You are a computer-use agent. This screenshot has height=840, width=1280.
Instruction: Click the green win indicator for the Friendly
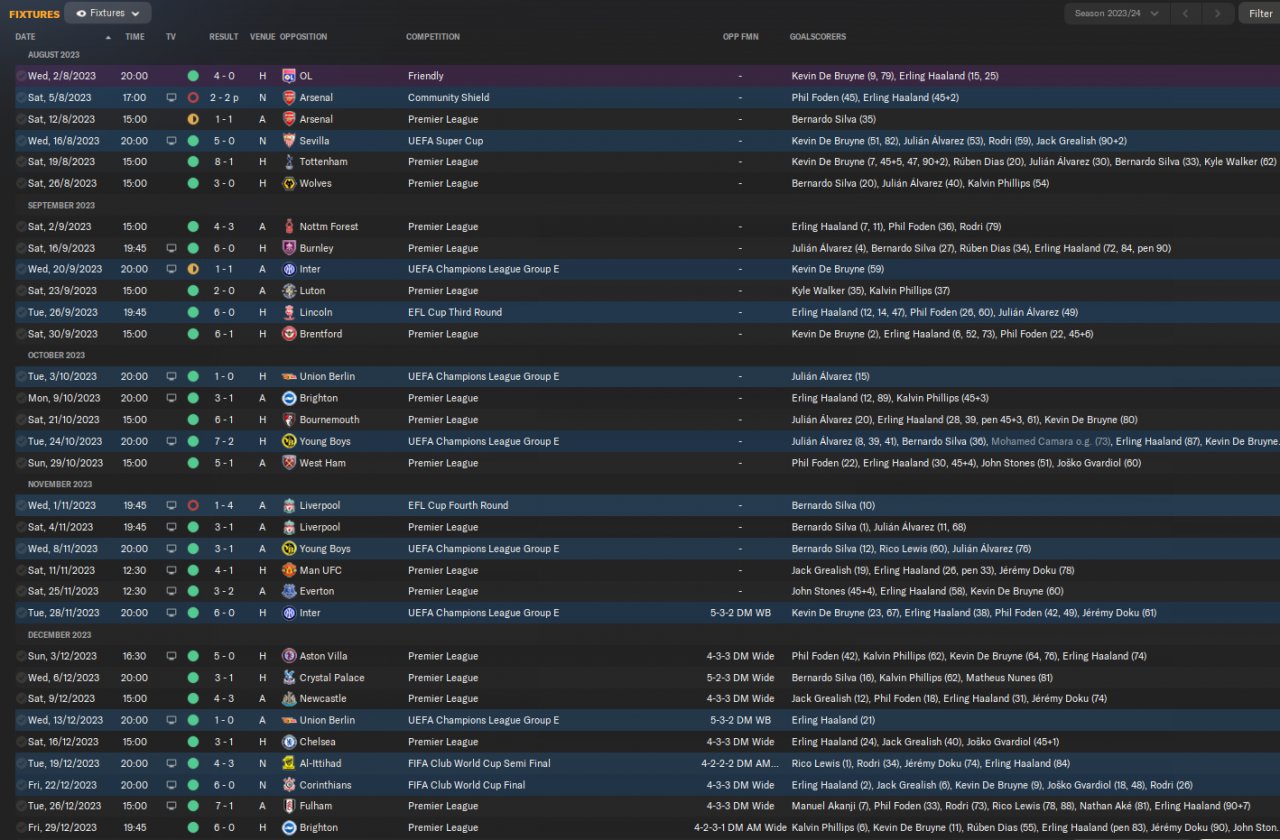pos(193,76)
